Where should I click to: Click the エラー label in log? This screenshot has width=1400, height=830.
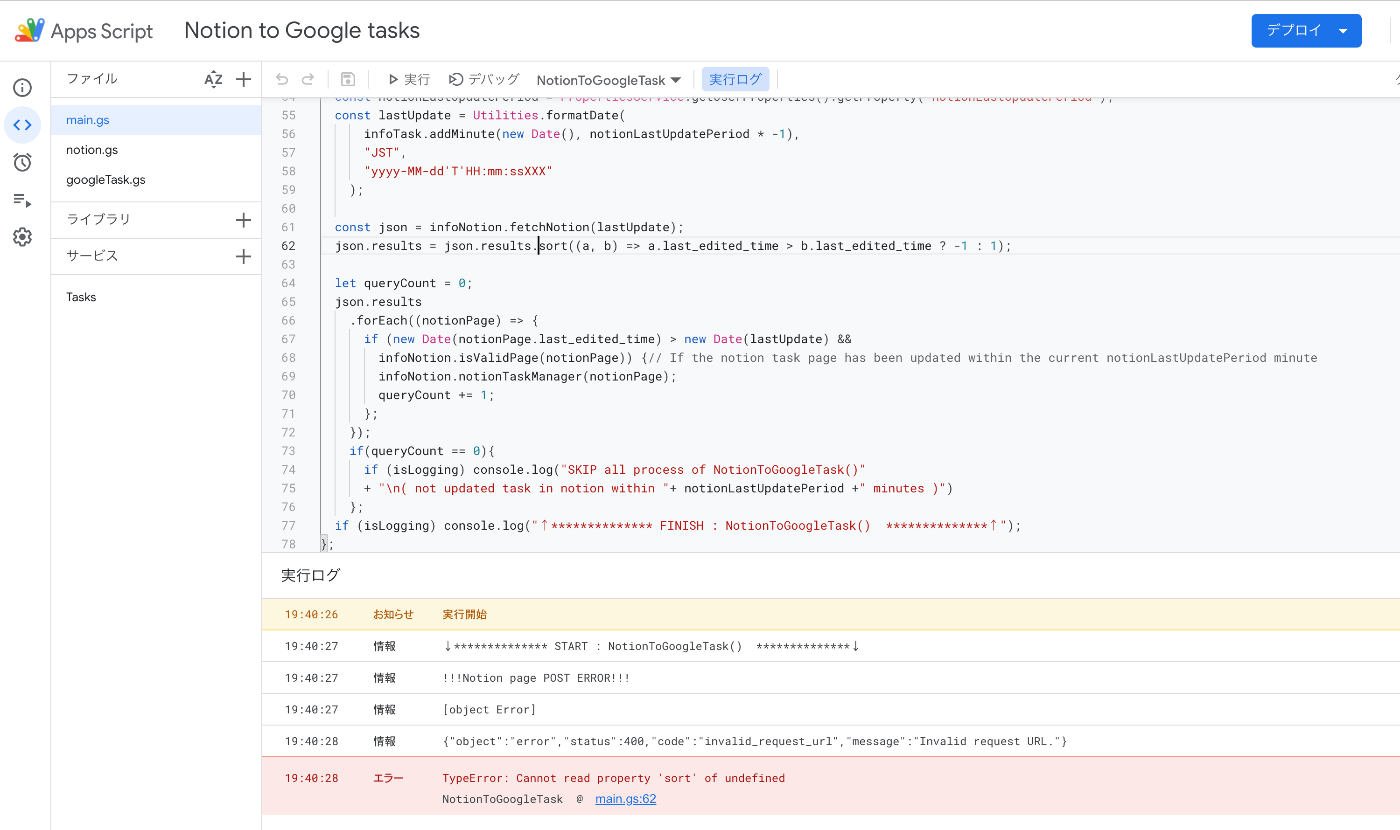[x=388, y=778]
